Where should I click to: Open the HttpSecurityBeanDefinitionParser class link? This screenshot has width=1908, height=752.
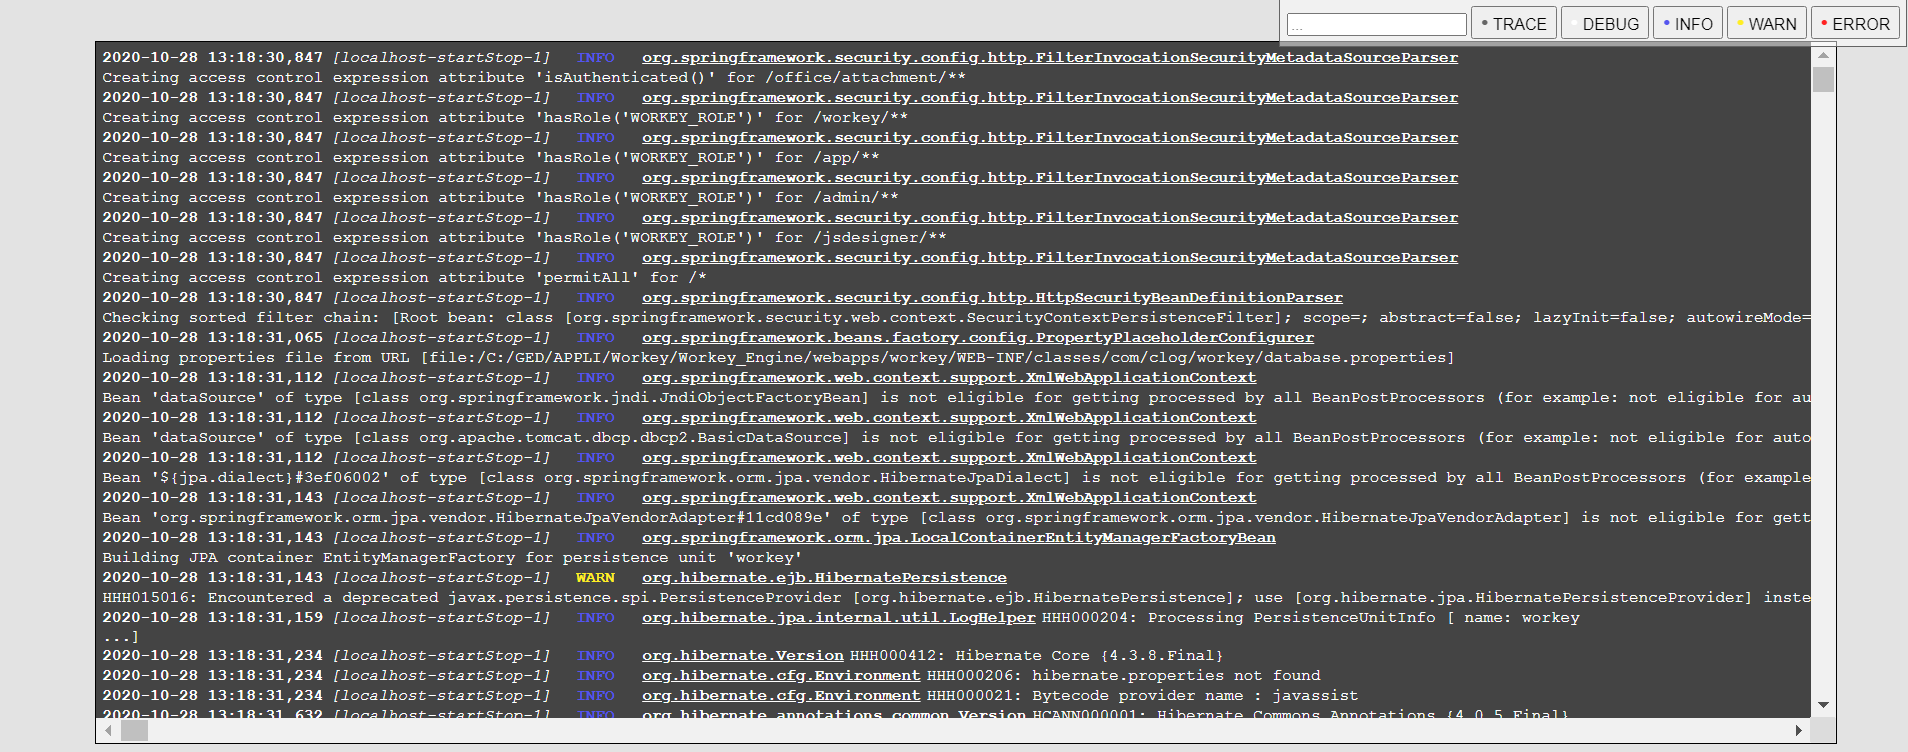click(x=991, y=298)
